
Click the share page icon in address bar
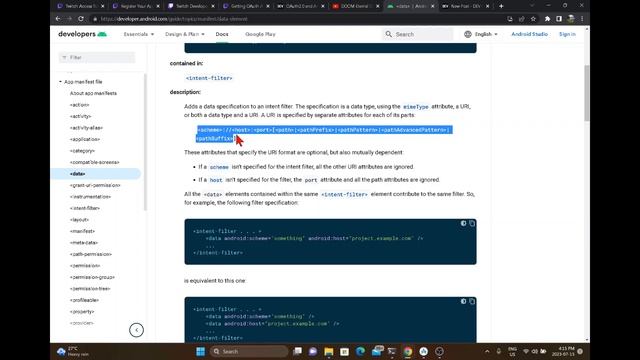pyautogui.click(x=522, y=19)
